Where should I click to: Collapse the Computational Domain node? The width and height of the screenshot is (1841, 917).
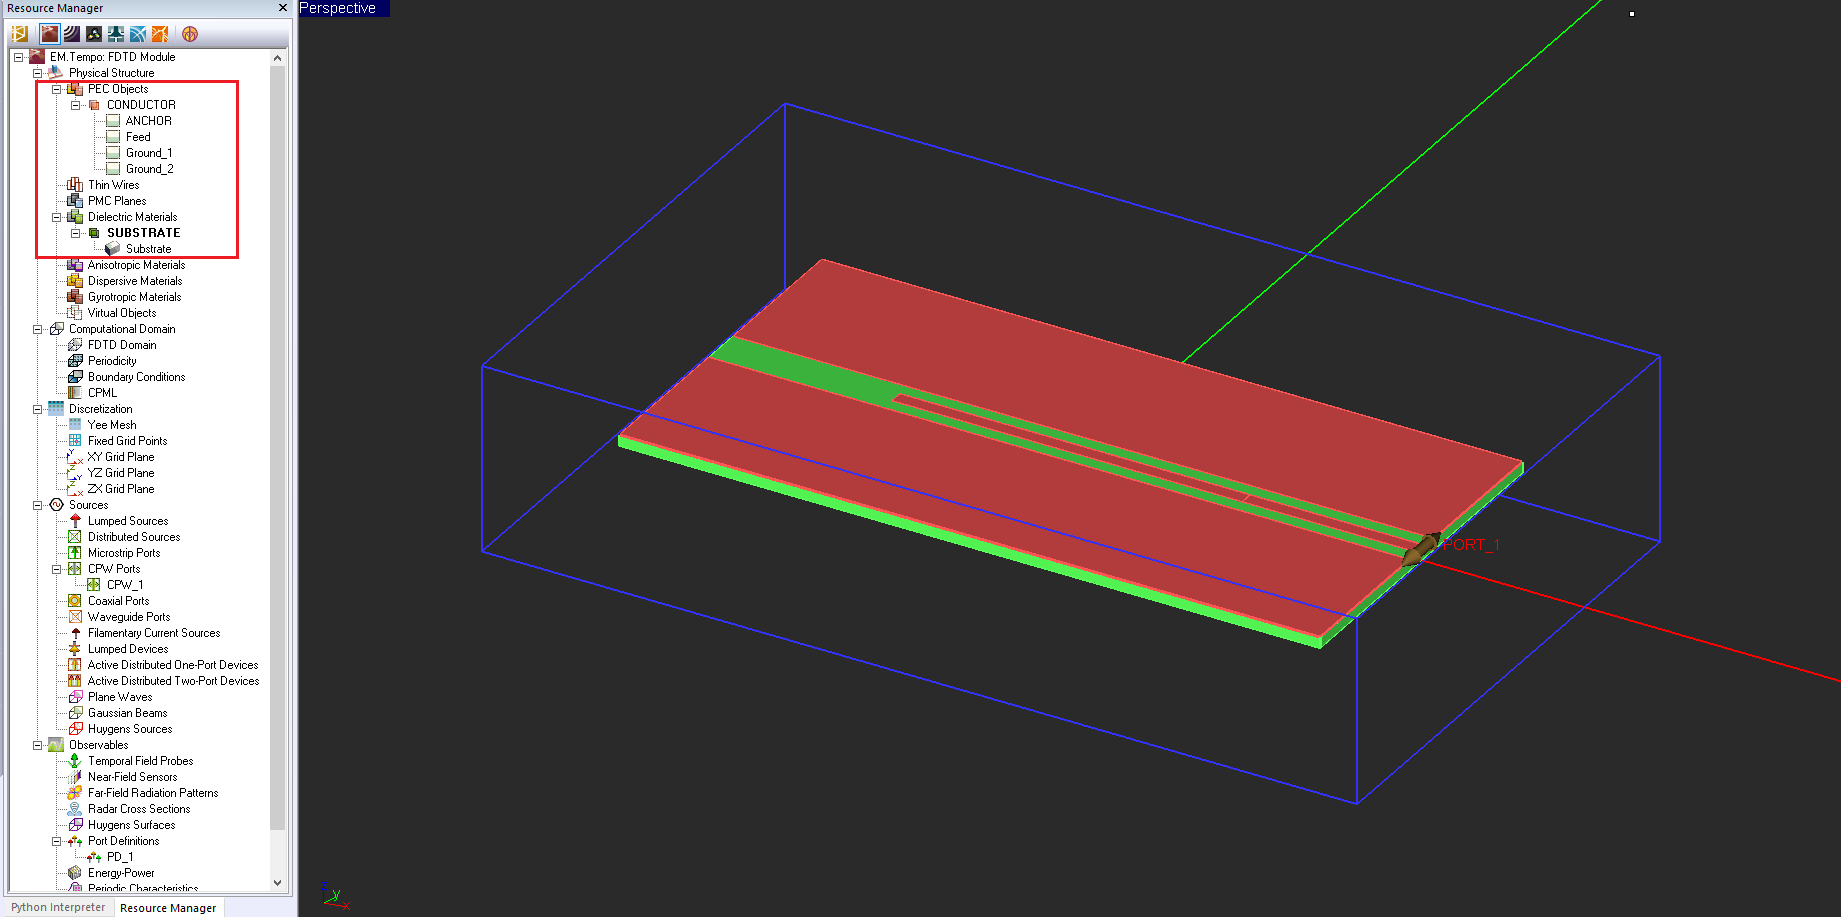coord(38,329)
